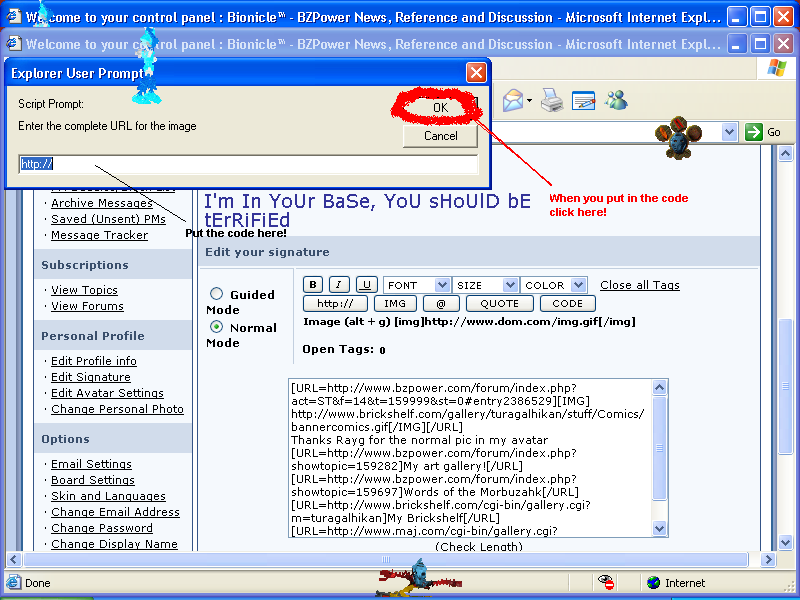Enable the http:// link tag button

pyautogui.click(x=335, y=303)
